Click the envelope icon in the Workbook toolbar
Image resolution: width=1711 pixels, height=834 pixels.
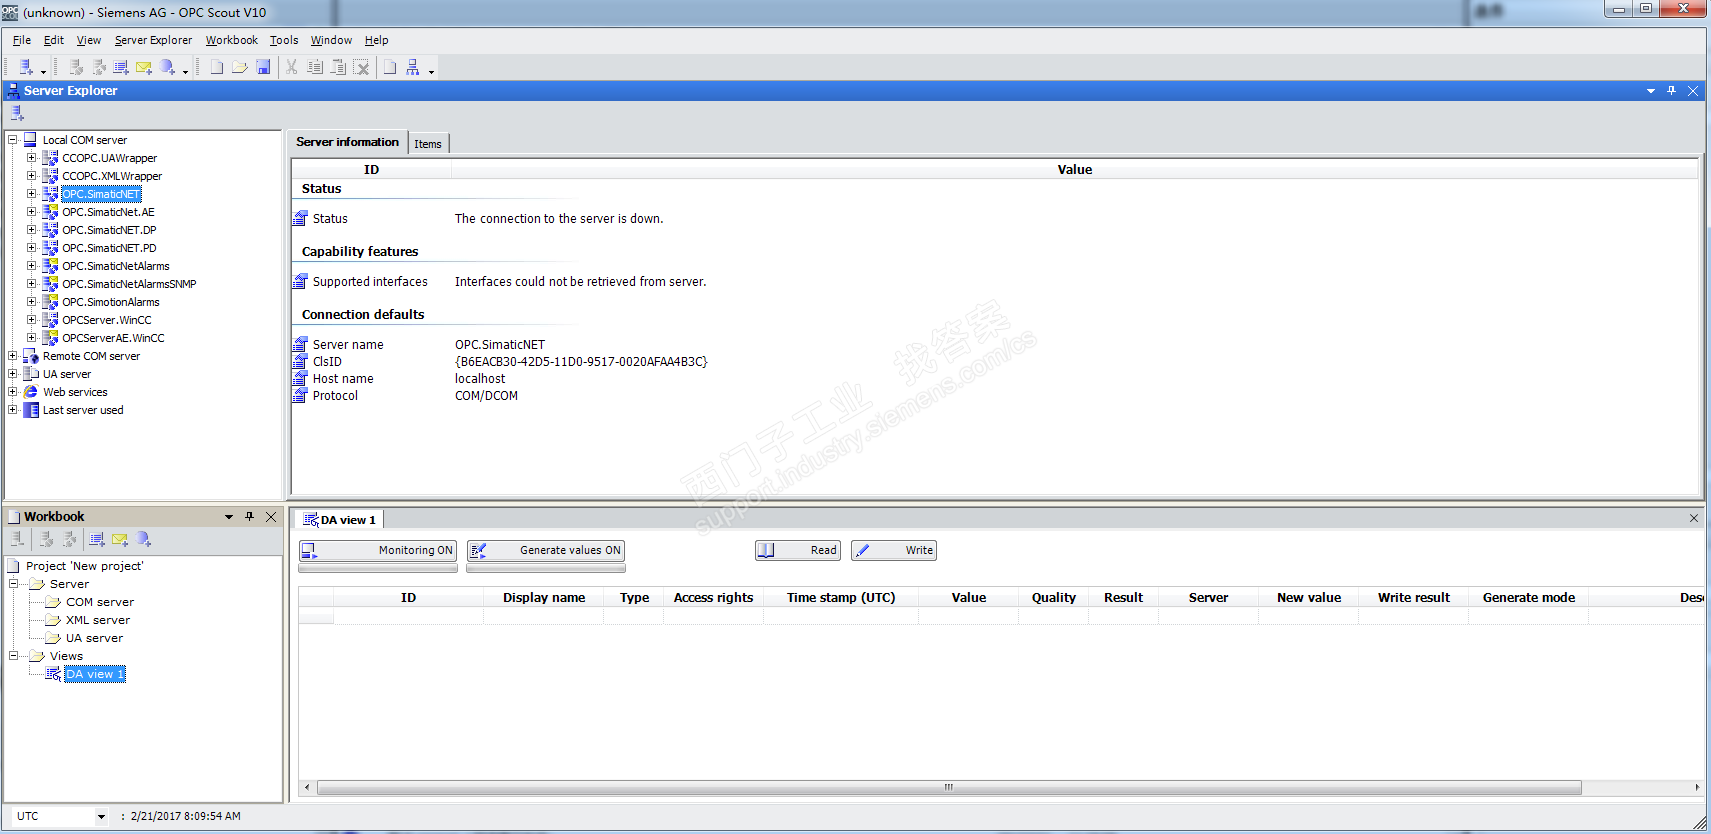(120, 539)
